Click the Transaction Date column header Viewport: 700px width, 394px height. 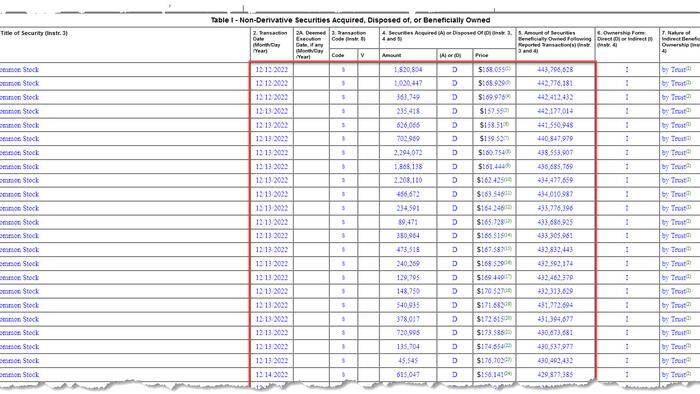click(270, 42)
